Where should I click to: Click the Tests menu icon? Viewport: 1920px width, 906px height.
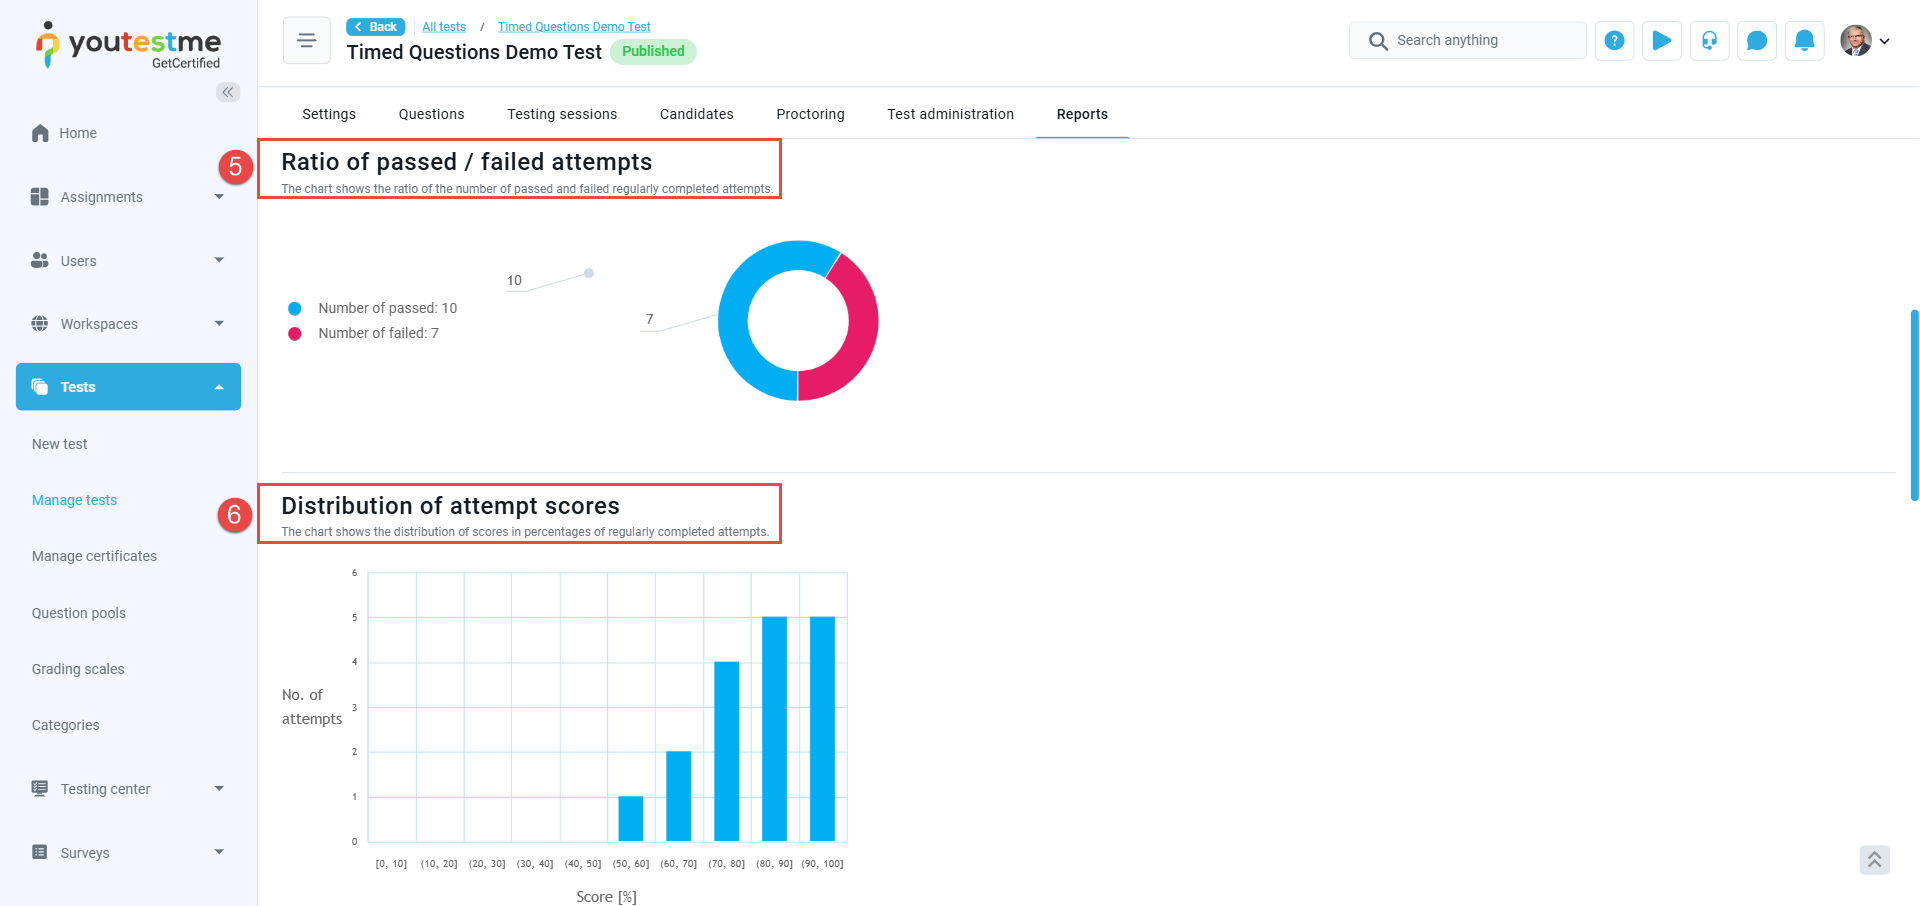click(x=40, y=387)
